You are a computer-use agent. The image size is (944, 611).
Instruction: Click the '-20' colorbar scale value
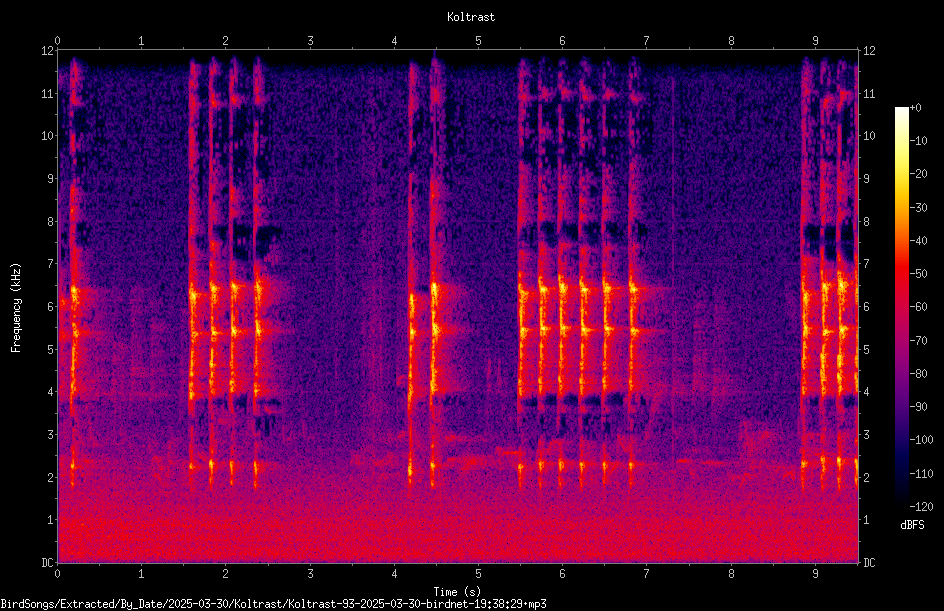click(x=918, y=174)
